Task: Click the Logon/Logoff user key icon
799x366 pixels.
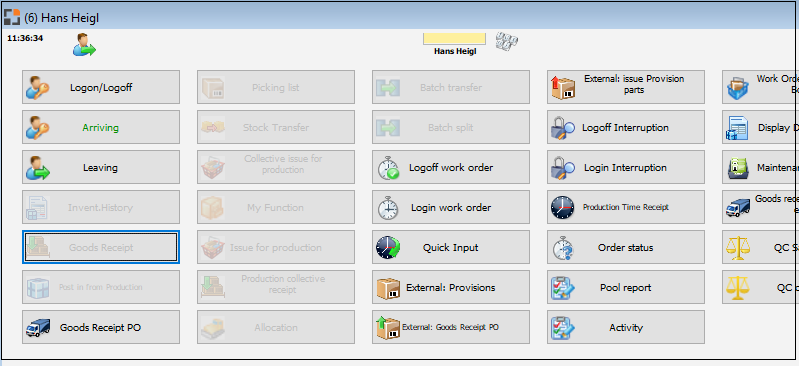Action: pos(38,88)
